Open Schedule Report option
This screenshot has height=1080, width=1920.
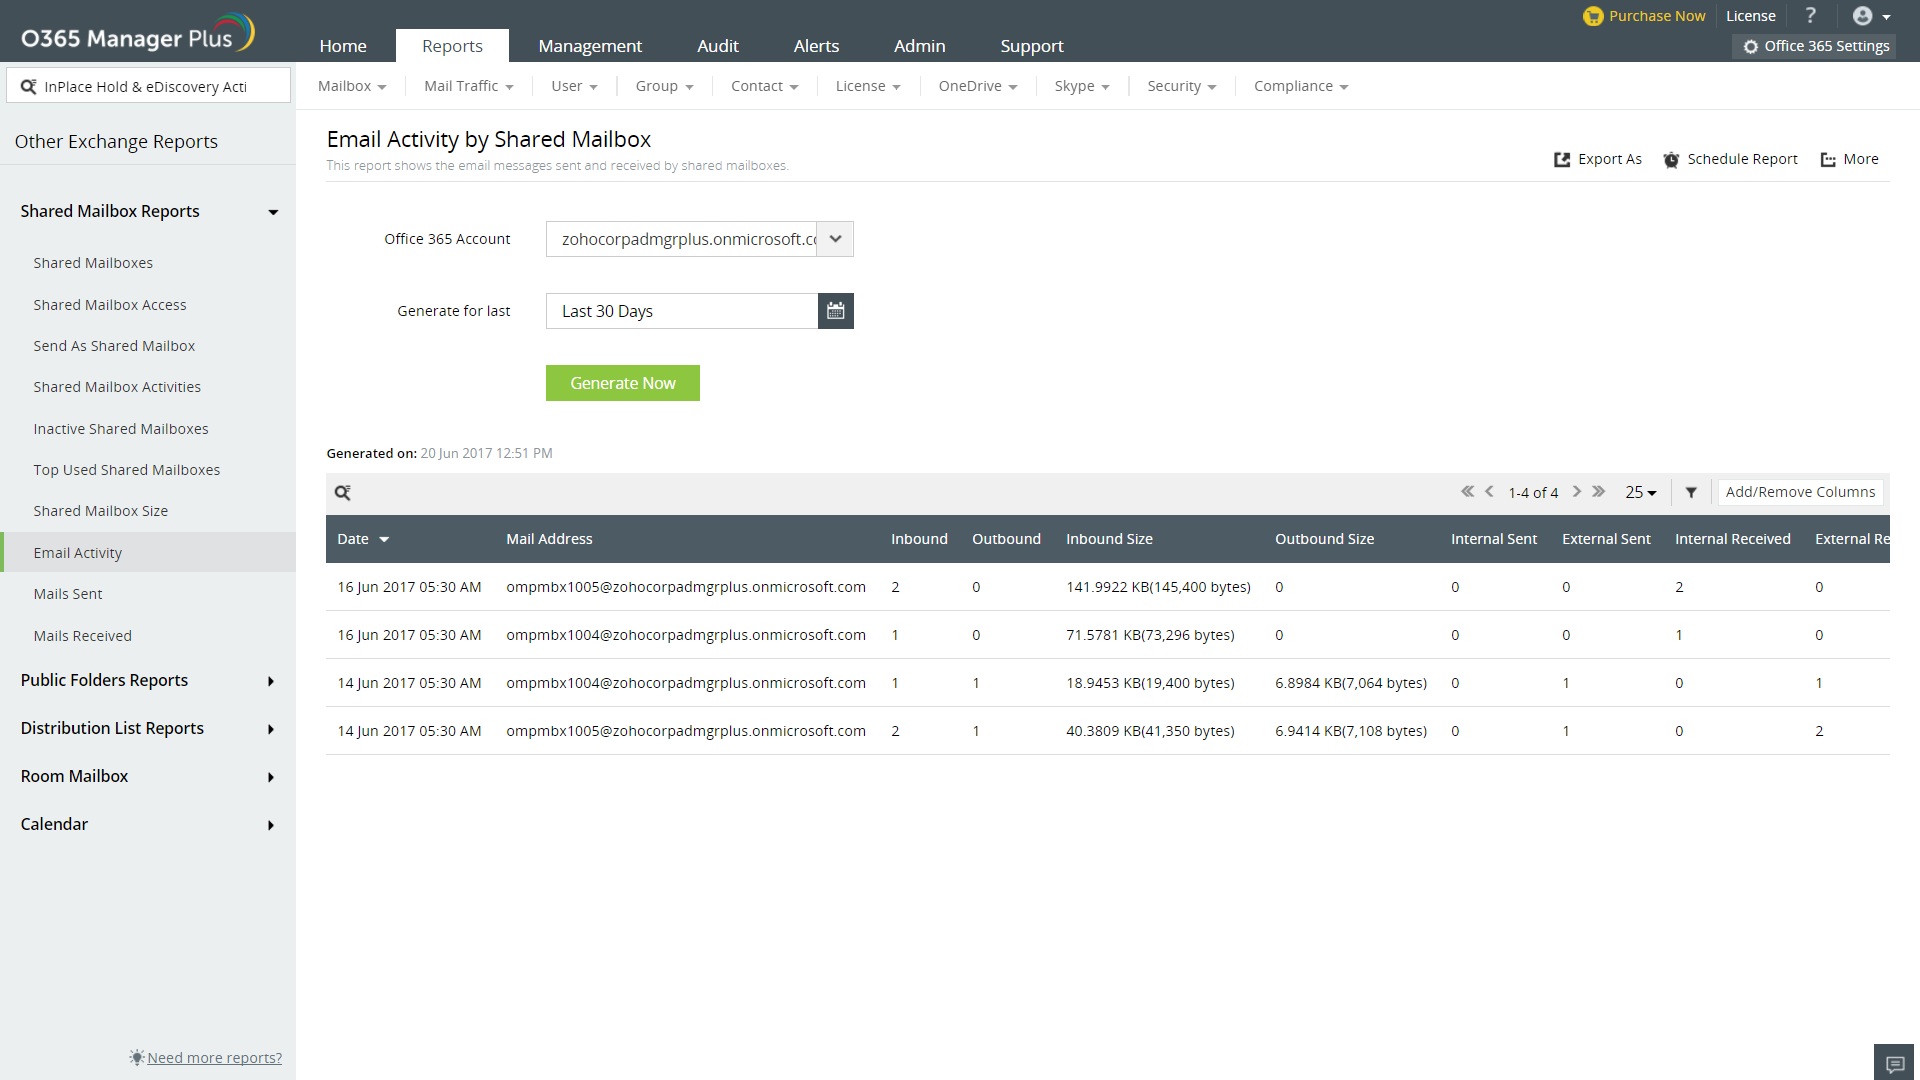(1730, 159)
